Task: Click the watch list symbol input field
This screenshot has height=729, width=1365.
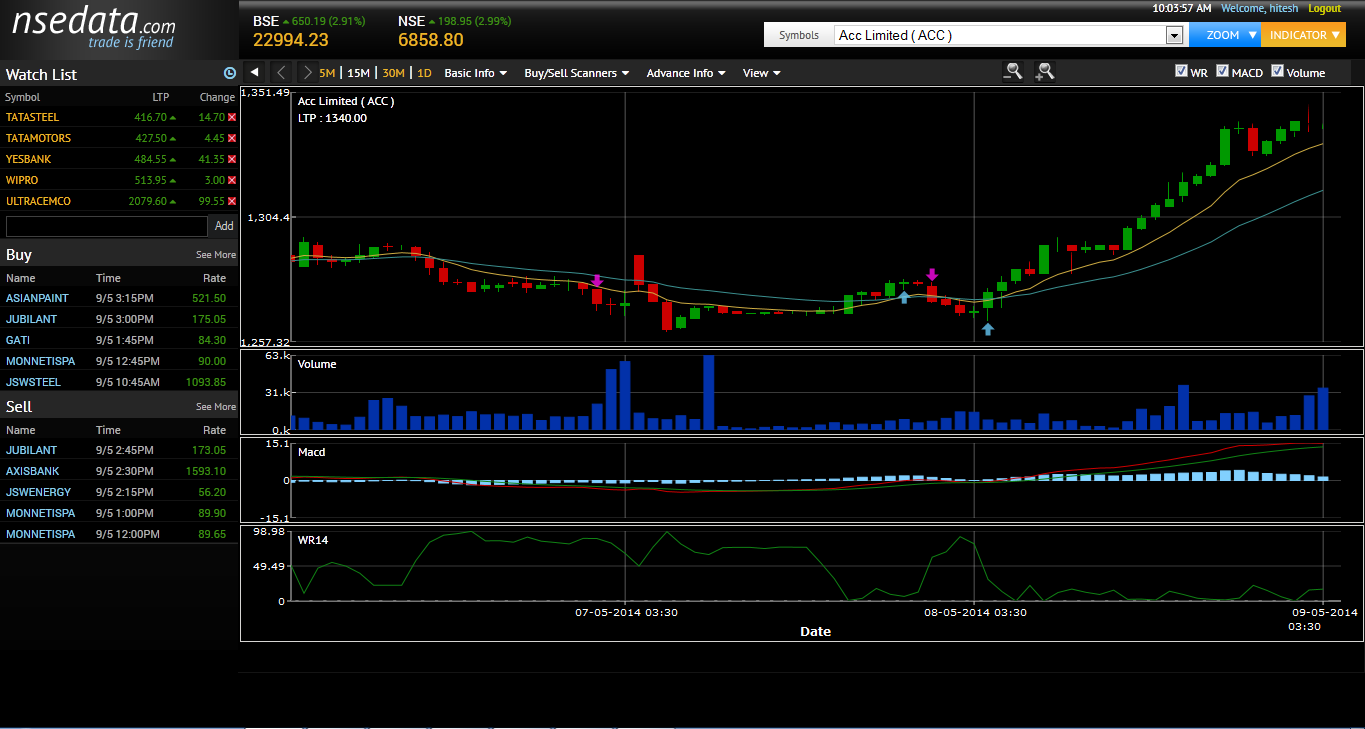Action: pos(106,226)
